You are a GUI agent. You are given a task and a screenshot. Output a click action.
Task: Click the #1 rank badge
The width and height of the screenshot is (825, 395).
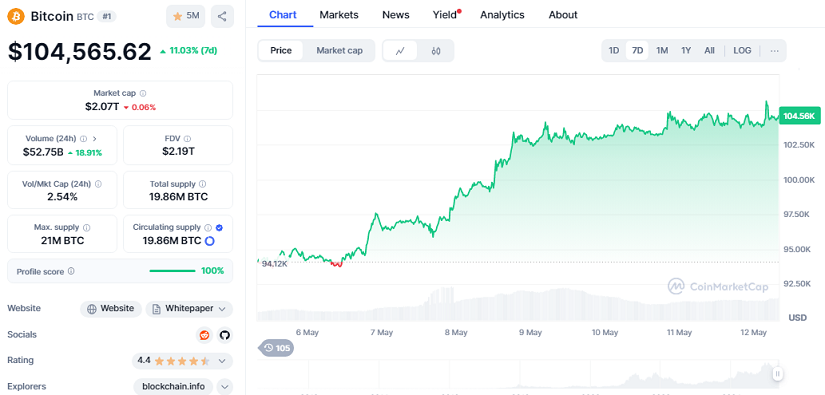click(x=107, y=16)
